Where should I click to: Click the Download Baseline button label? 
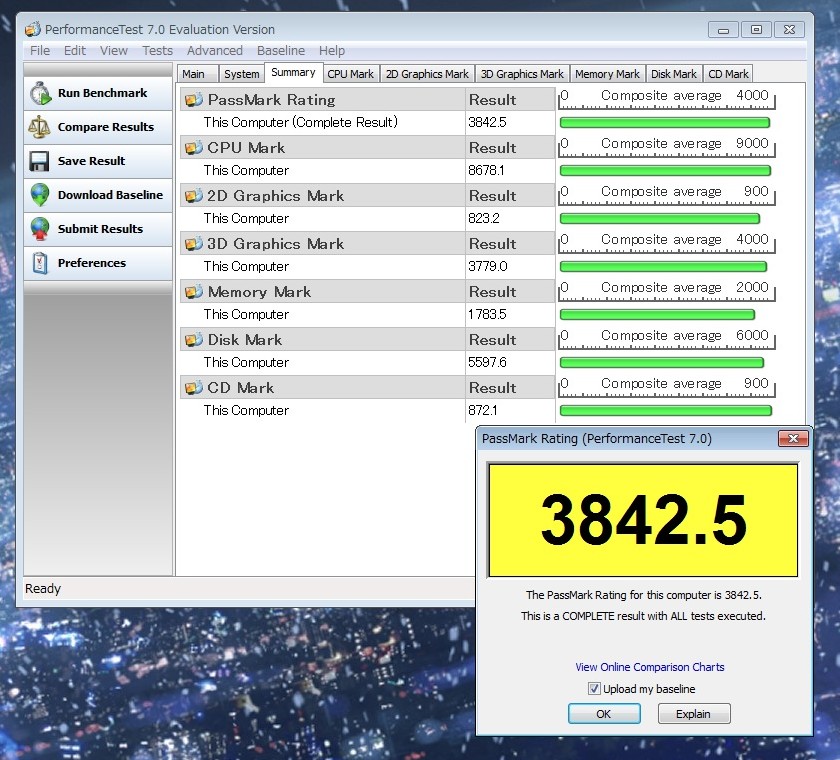point(110,195)
